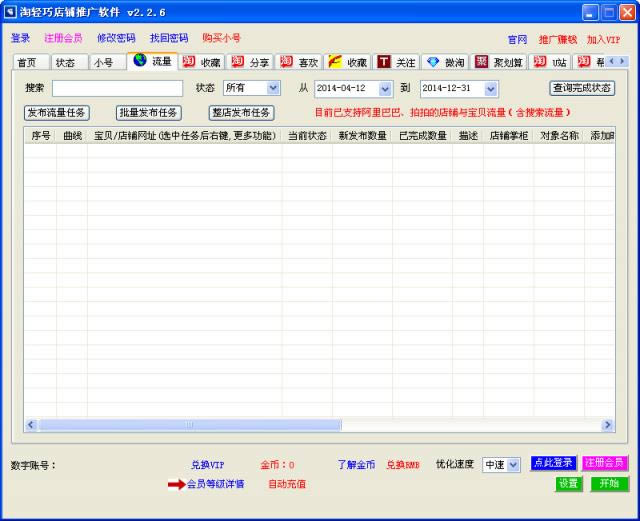Click the 发布流量任务 button
The width and height of the screenshot is (640, 521).
pyautogui.click(x=57, y=113)
